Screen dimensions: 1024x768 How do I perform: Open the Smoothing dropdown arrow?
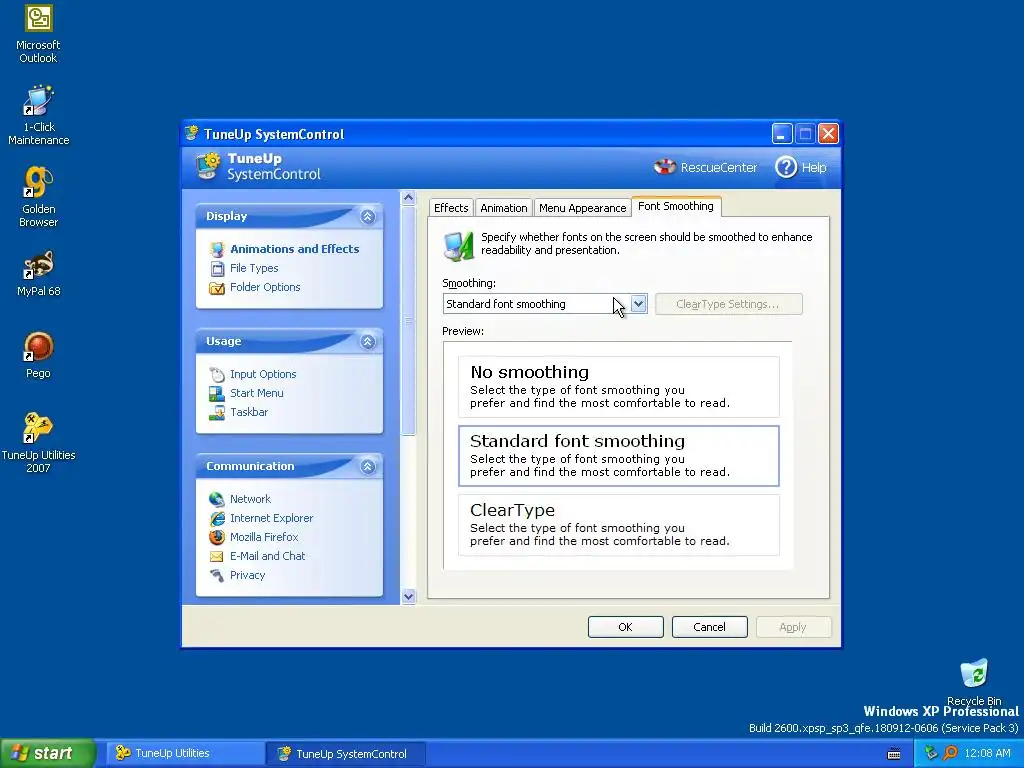point(639,304)
